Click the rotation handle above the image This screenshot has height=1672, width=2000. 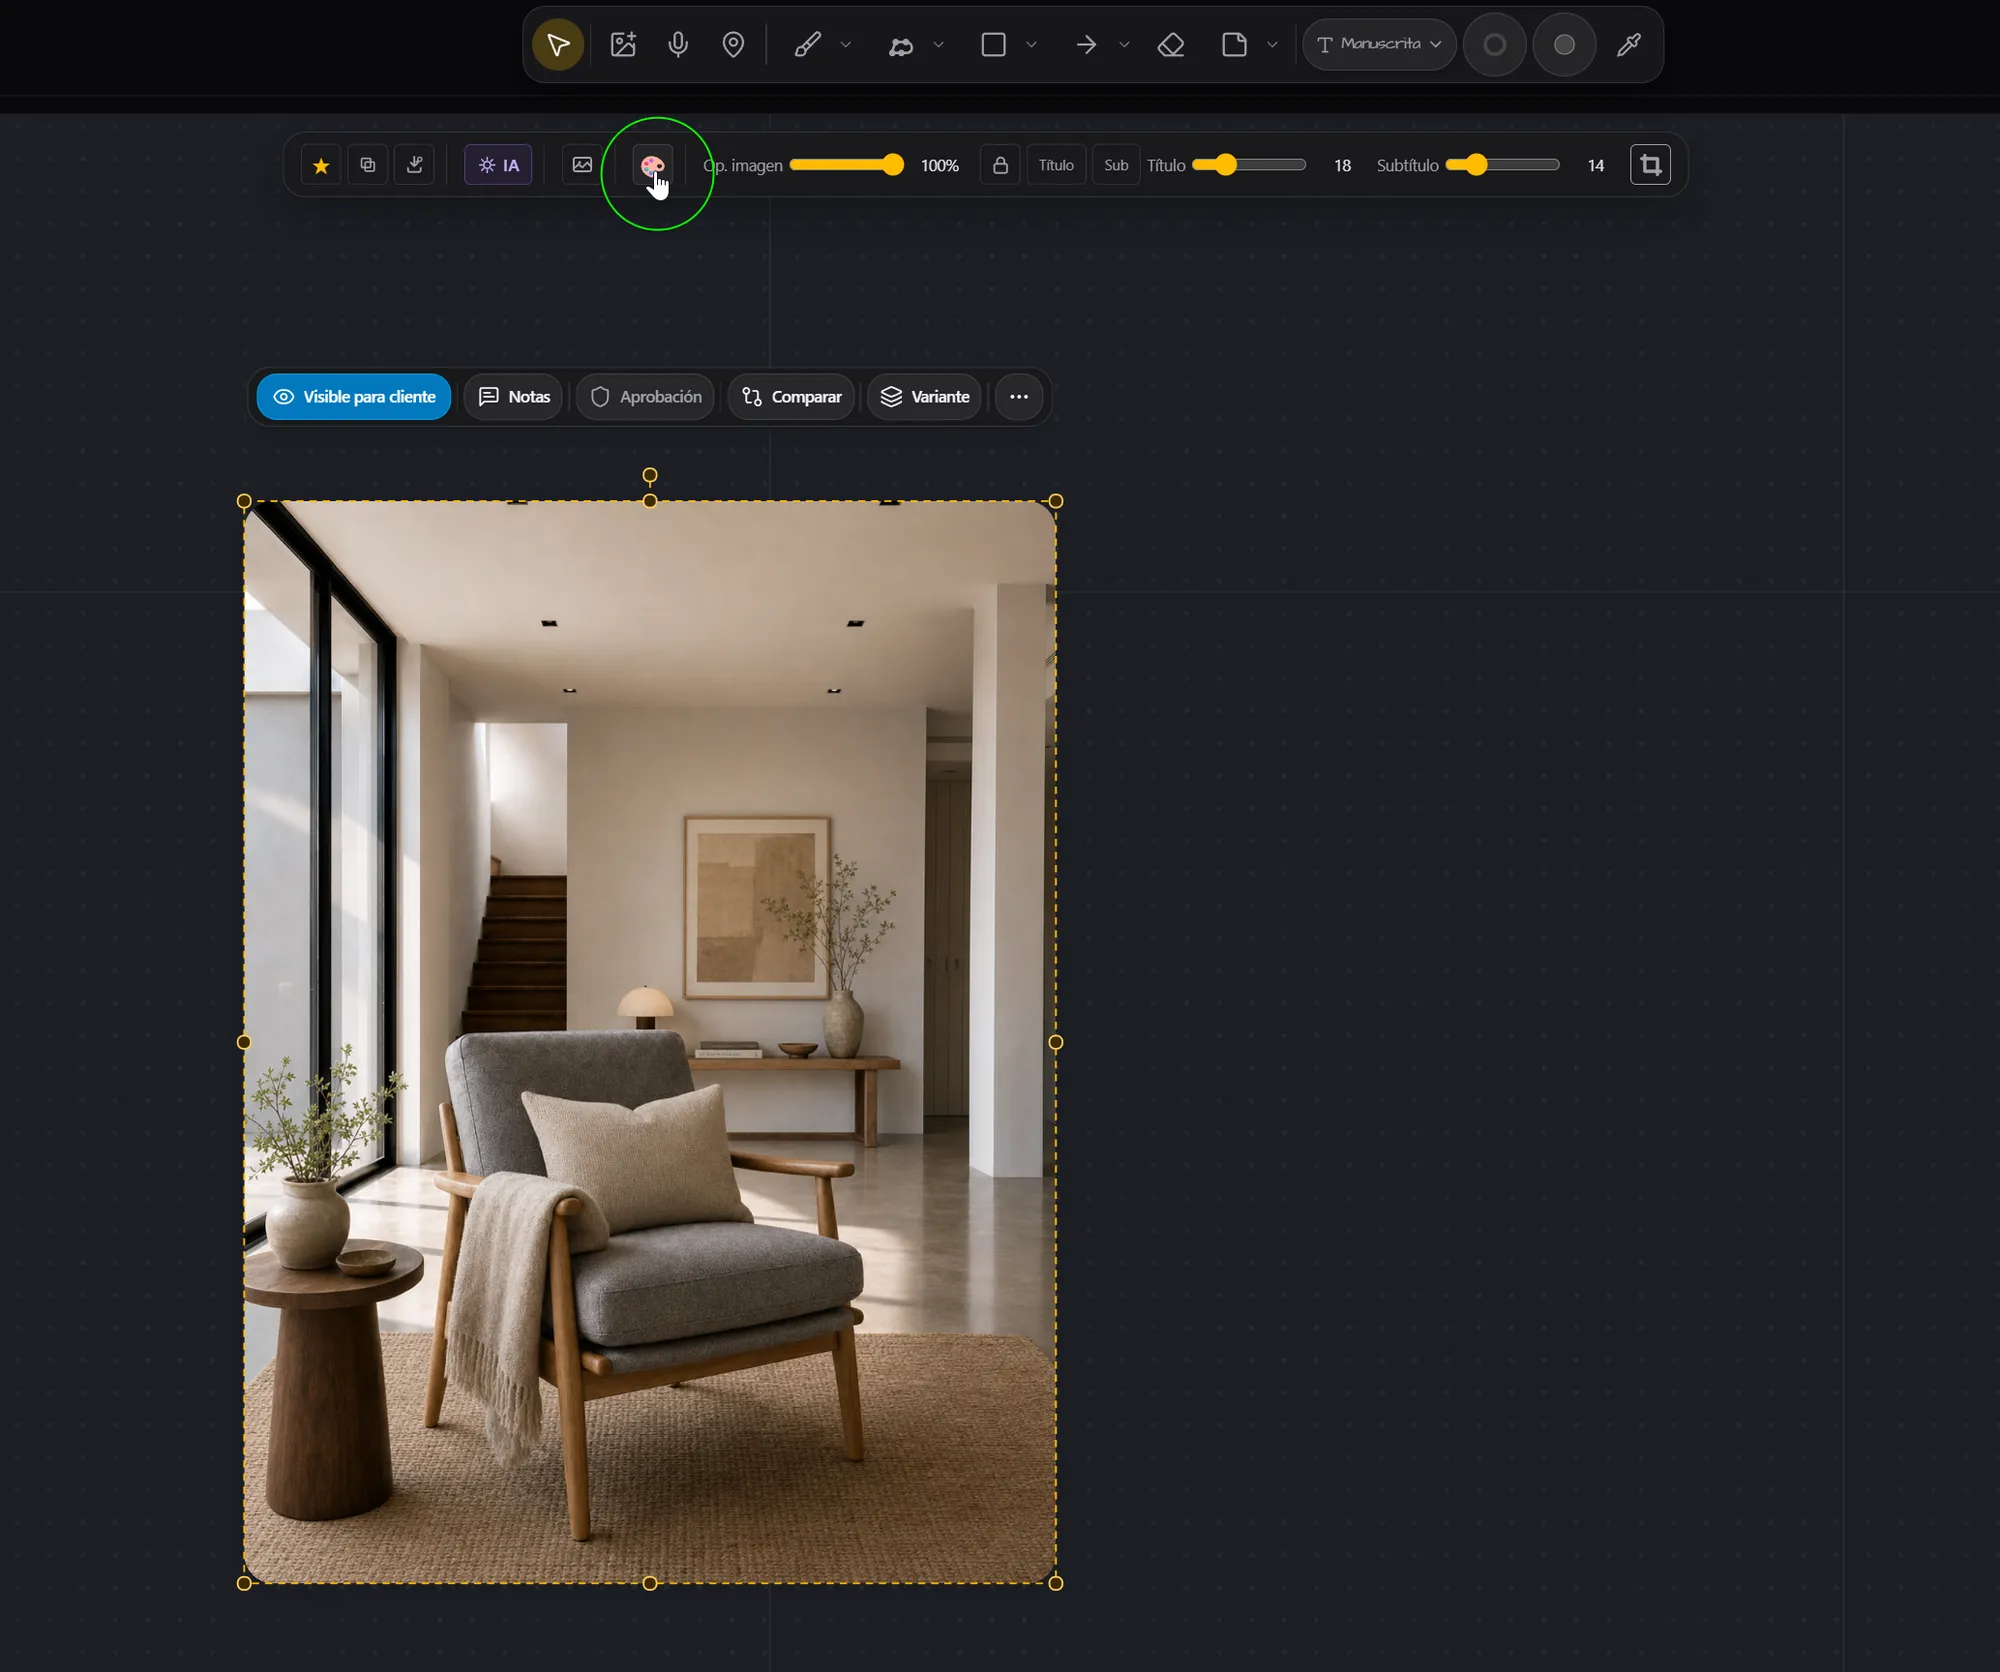[650, 476]
